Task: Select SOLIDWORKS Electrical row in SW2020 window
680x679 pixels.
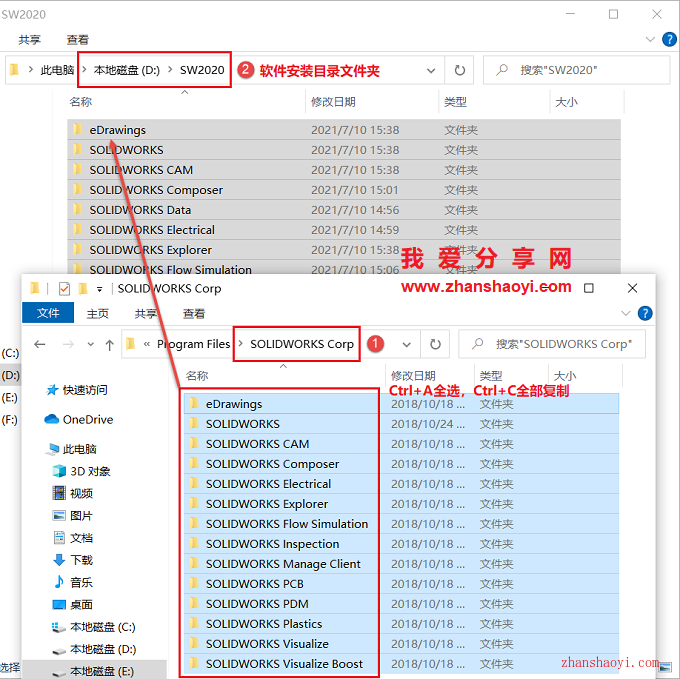Action: click(x=344, y=229)
